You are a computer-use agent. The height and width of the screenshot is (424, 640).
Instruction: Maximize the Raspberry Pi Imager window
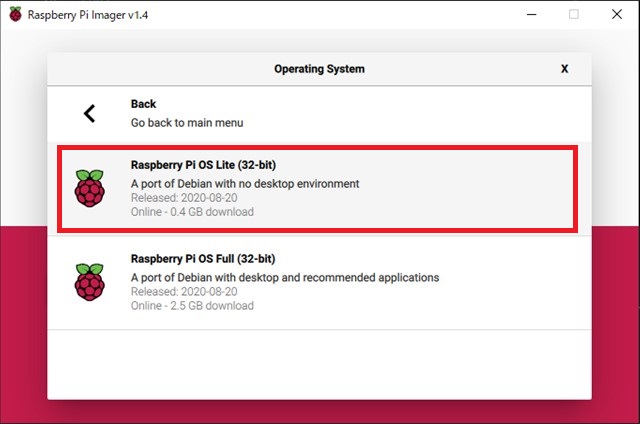(x=573, y=14)
